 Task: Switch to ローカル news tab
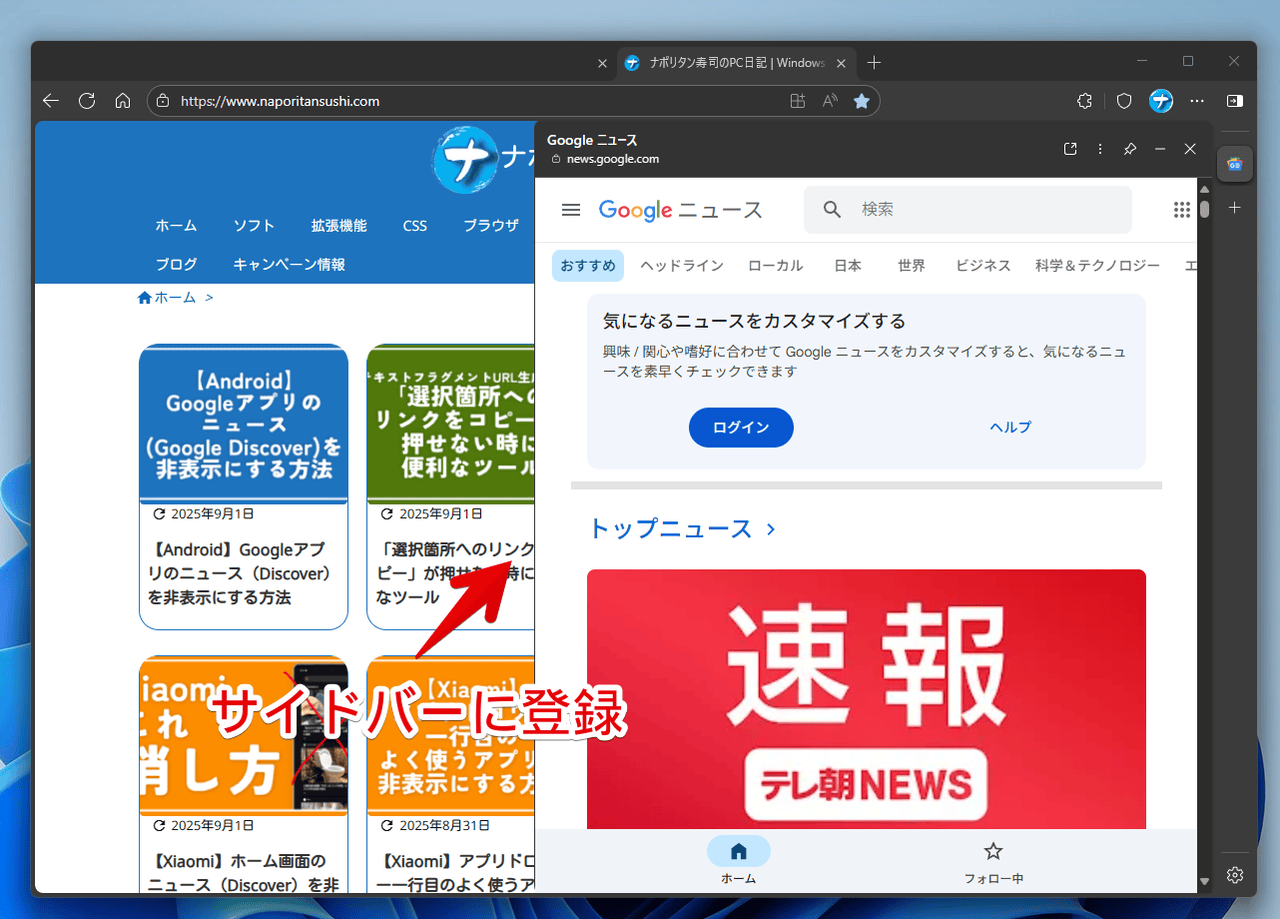[x=775, y=266]
